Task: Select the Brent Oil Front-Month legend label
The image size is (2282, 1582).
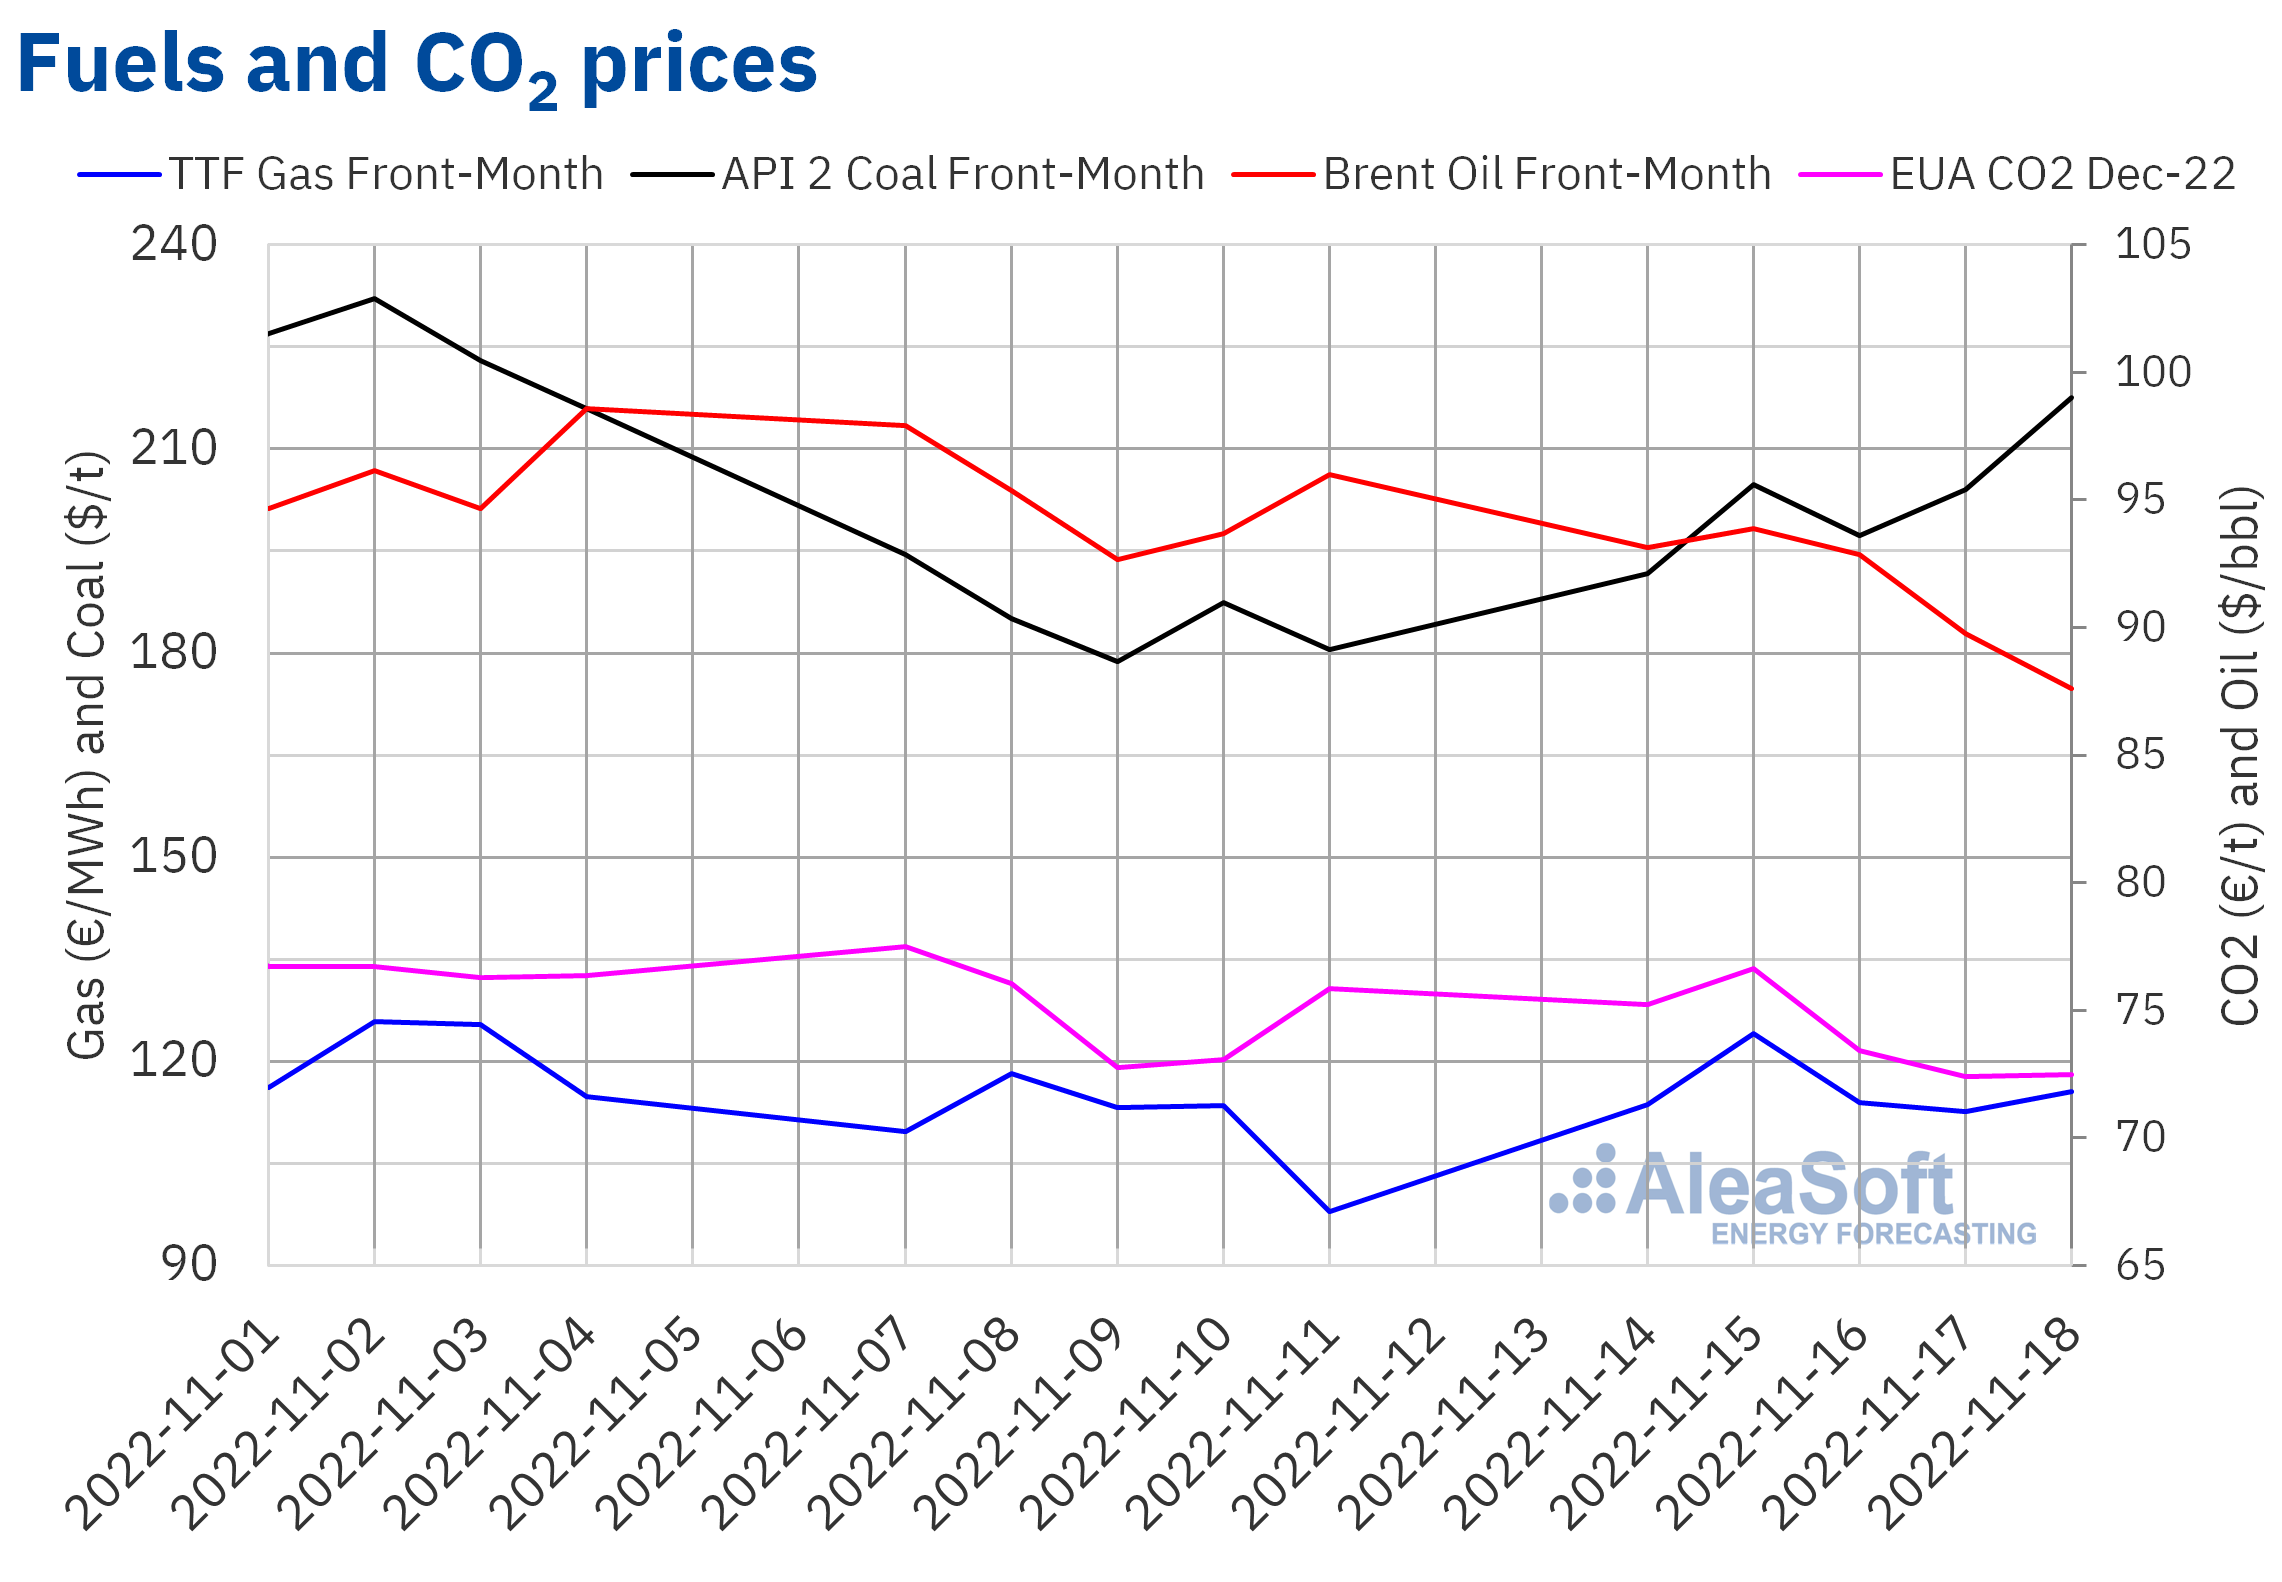Action: click(x=1546, y=175)
